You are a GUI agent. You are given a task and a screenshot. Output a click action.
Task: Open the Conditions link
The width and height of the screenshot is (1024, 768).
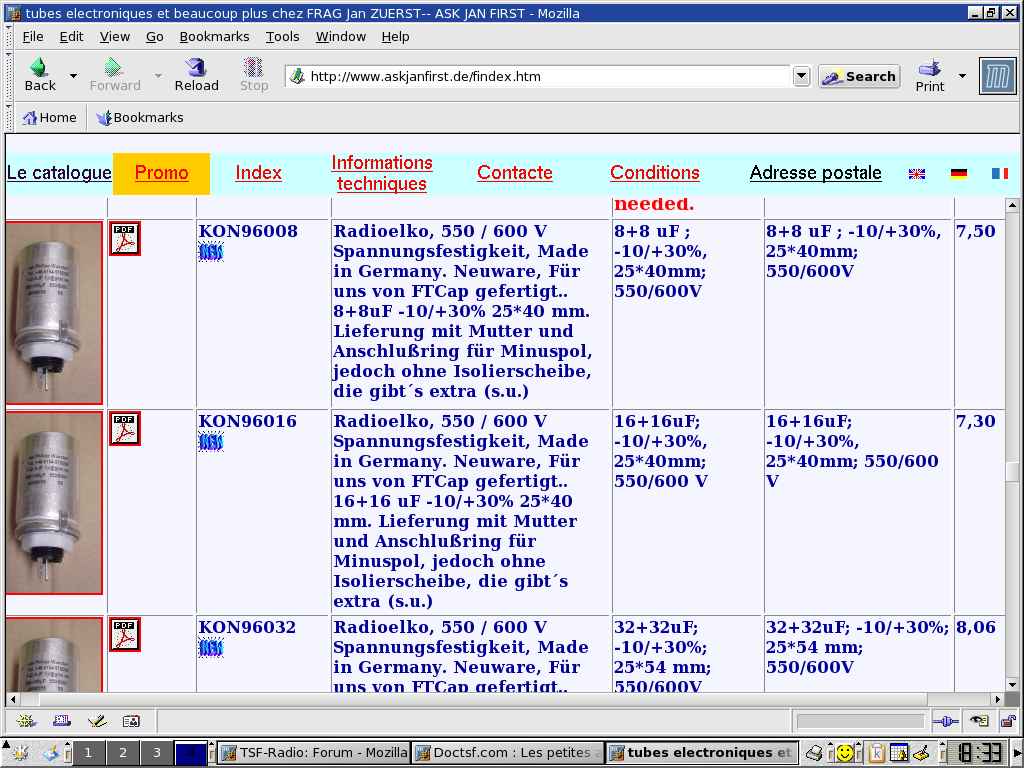pos(654,172)
